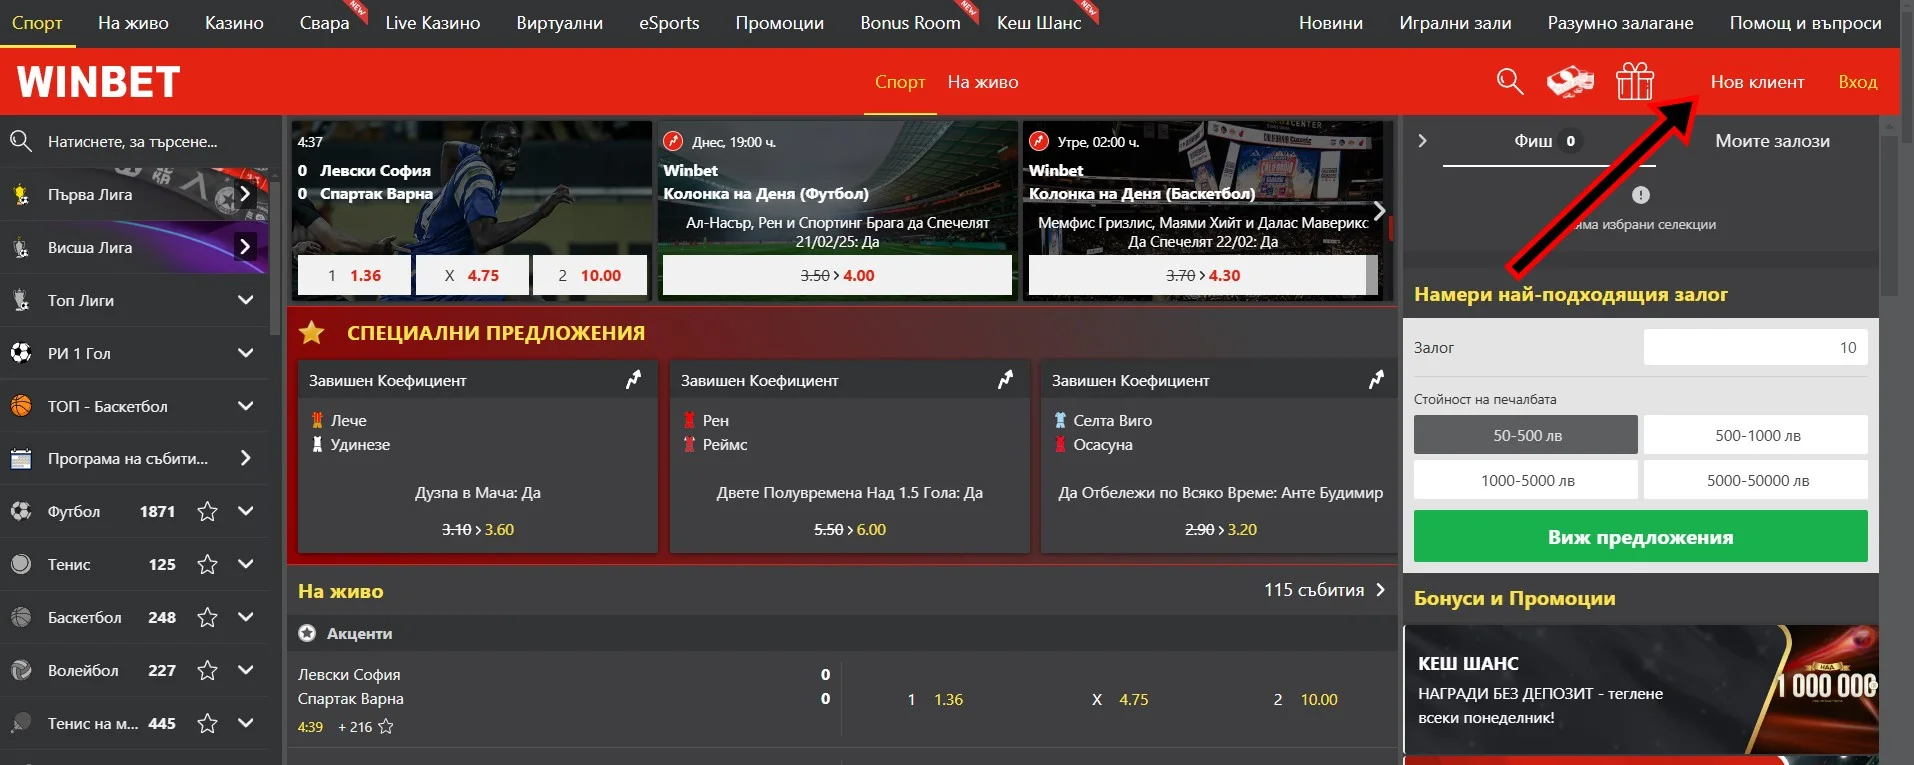This screenshot has height=765, width=1914.
Task: Favorite Тенис with its star icon
Action: (x=207, y=564)
